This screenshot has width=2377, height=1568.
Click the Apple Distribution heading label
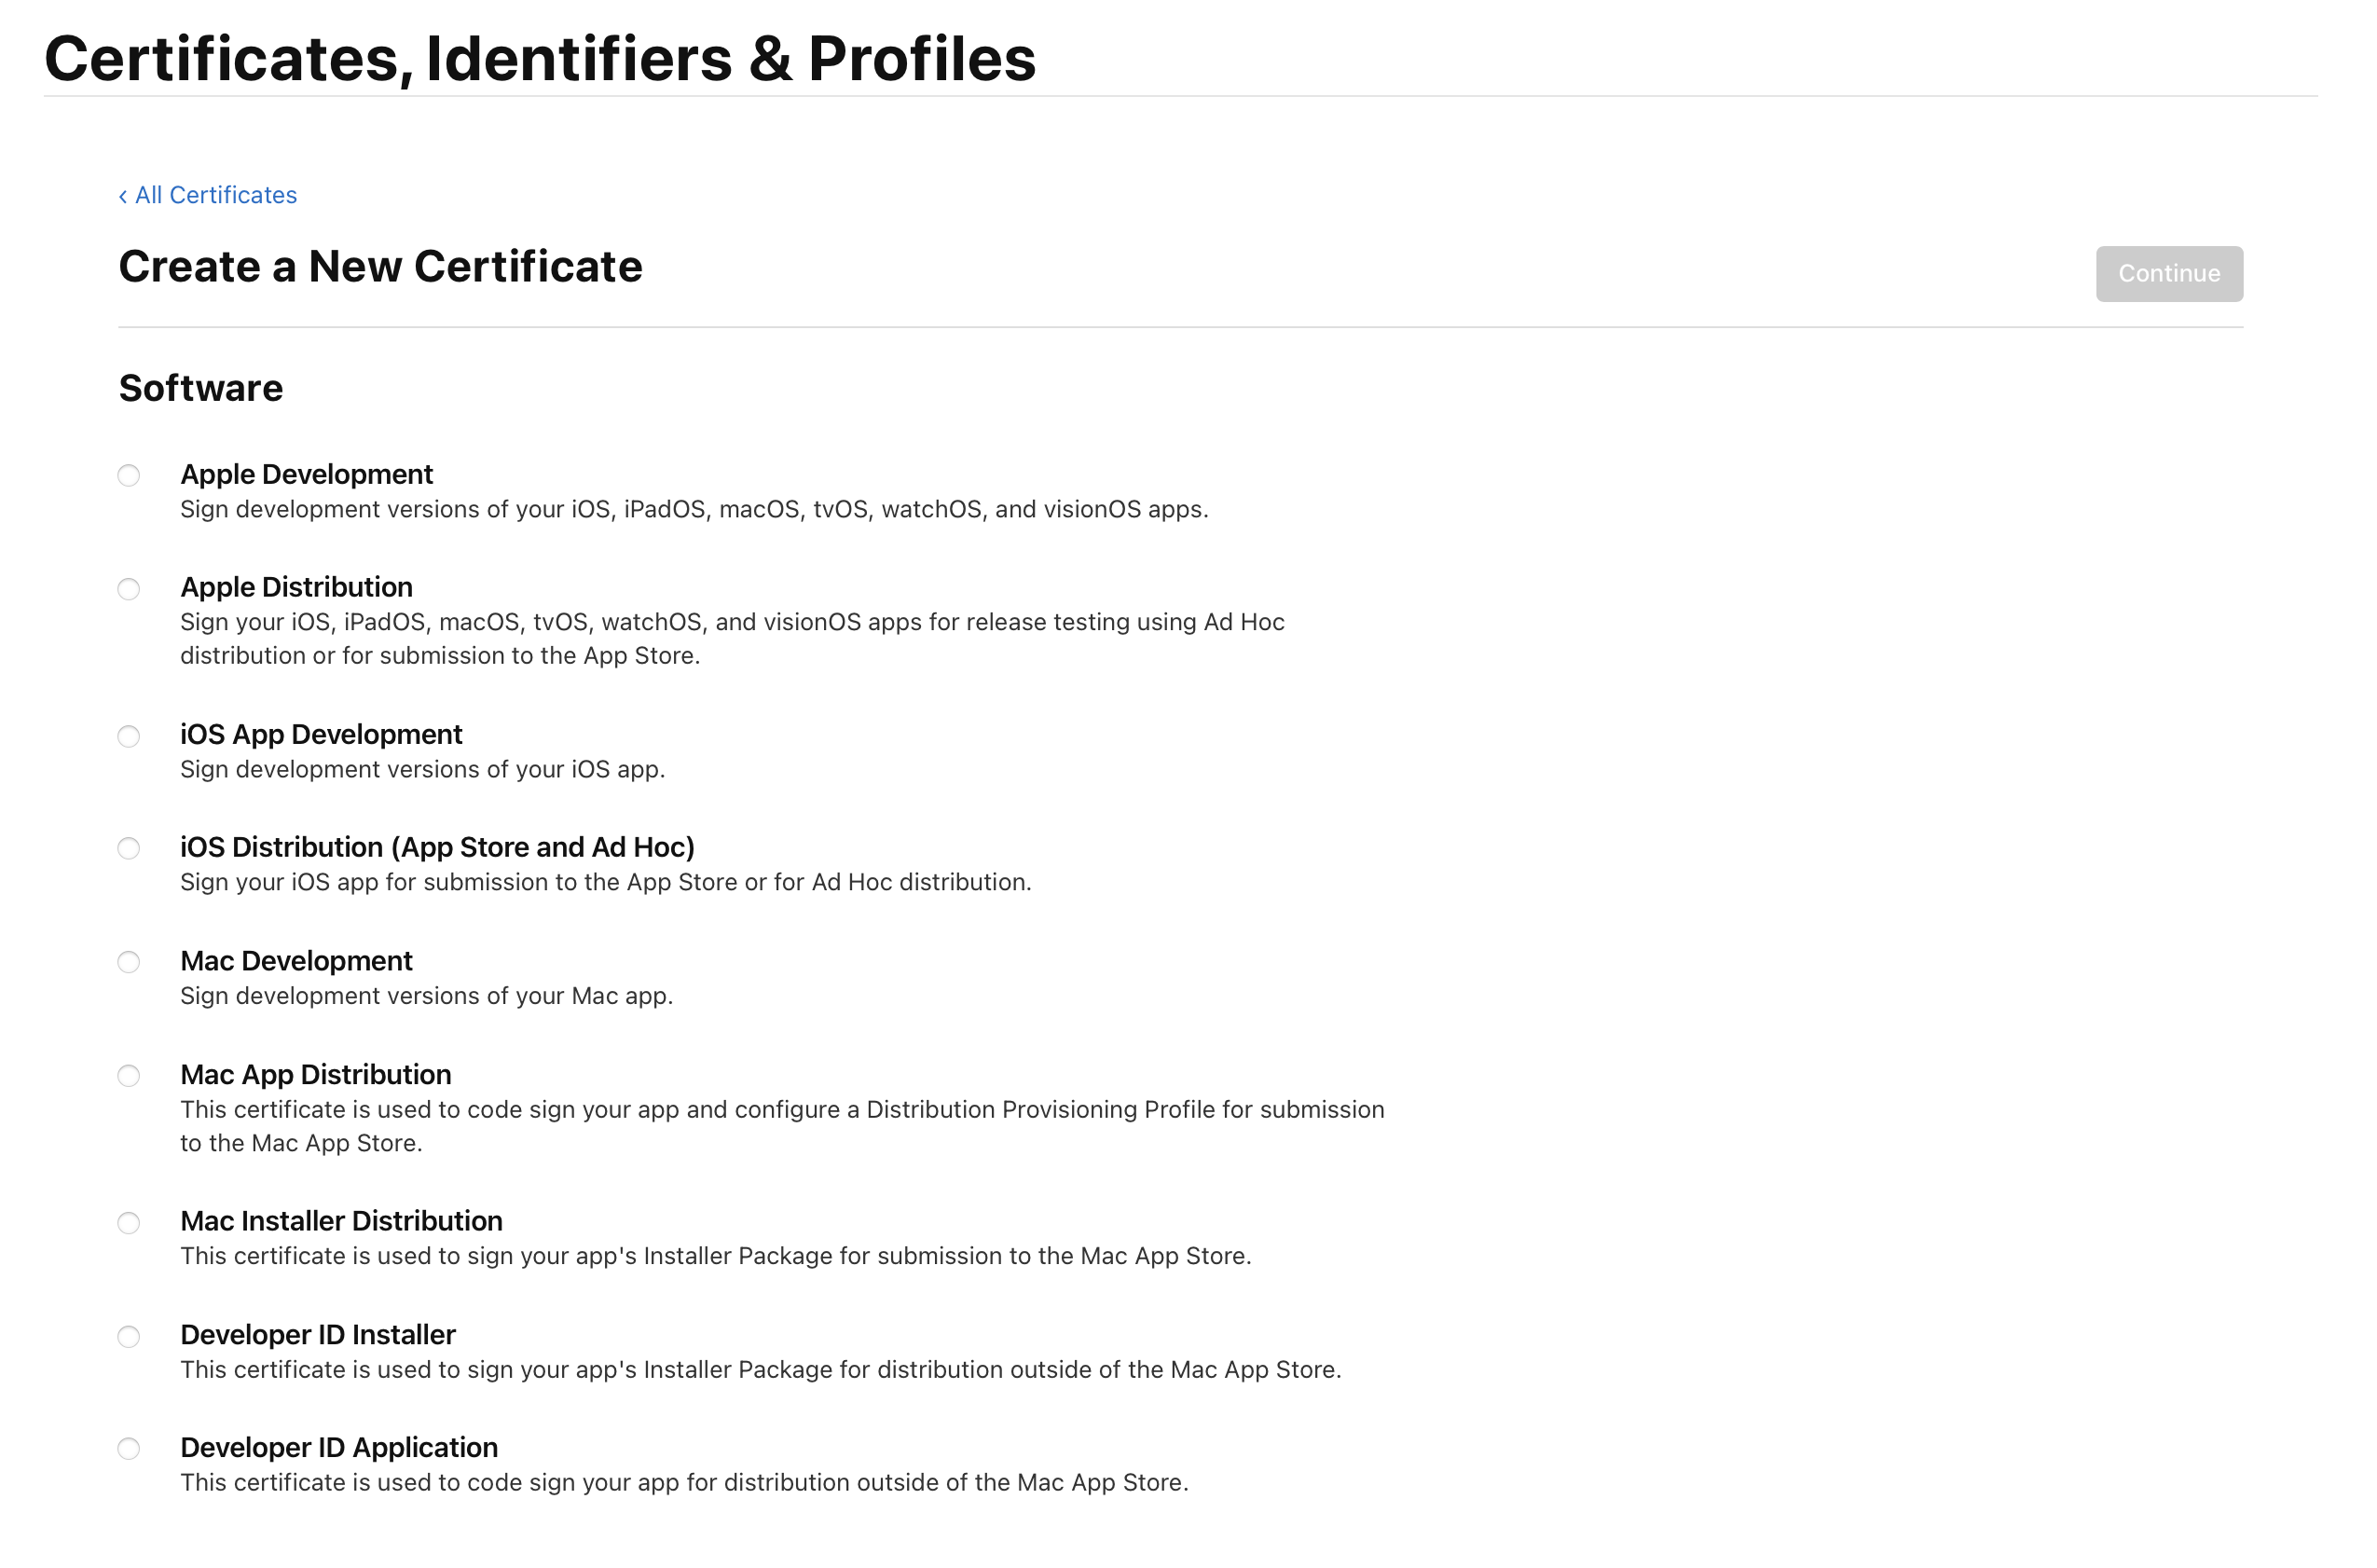click(297, 588)
